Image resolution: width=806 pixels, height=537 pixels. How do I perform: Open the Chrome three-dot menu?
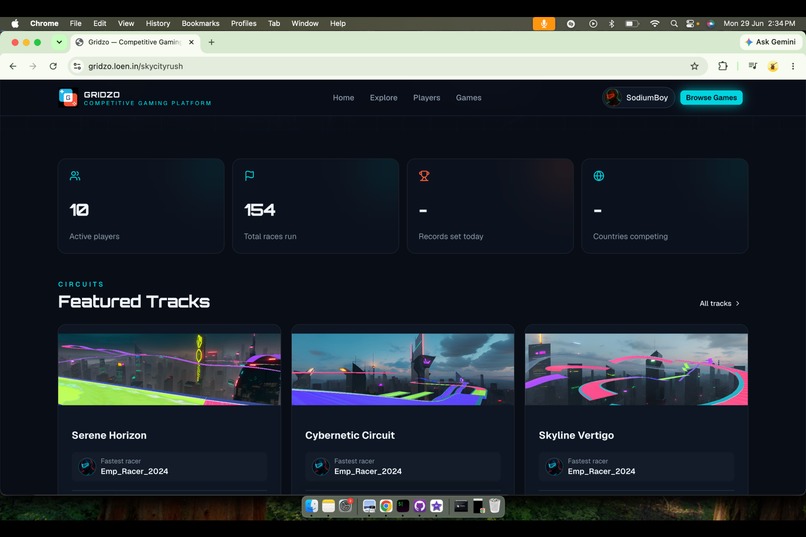[x=793, y=66]
